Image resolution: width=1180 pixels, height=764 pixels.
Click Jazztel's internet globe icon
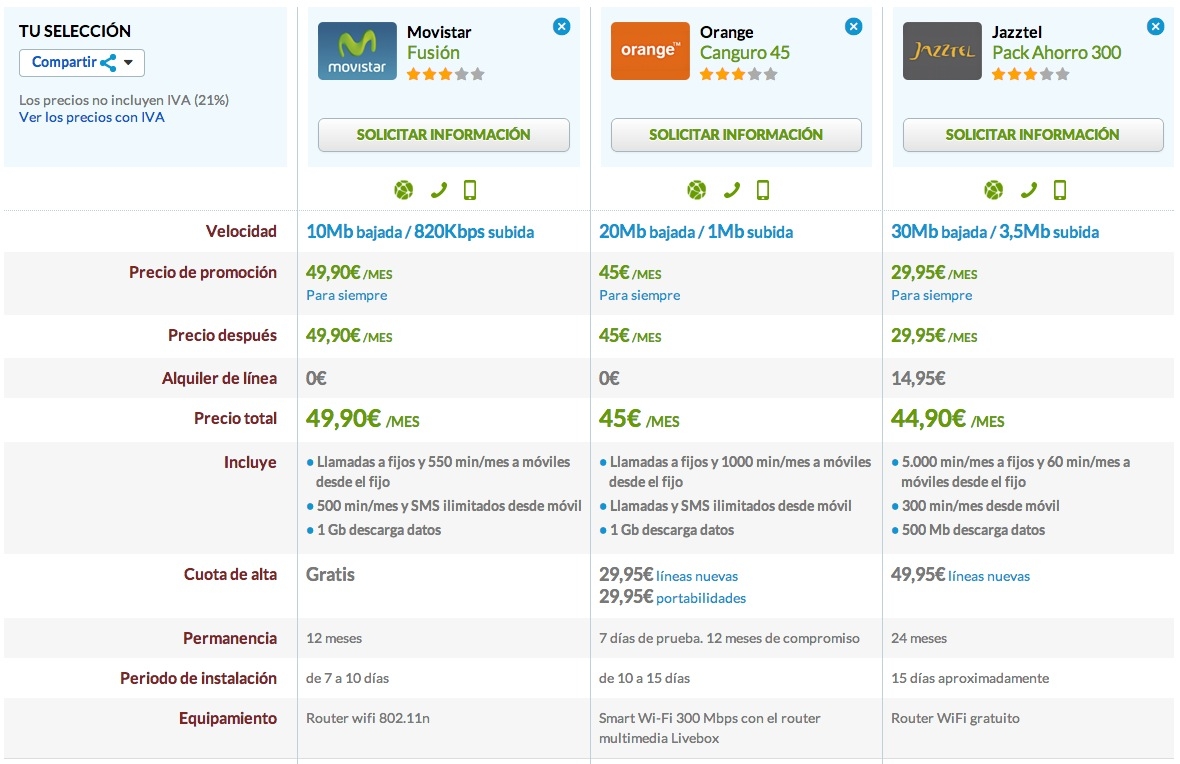point(994,190)
